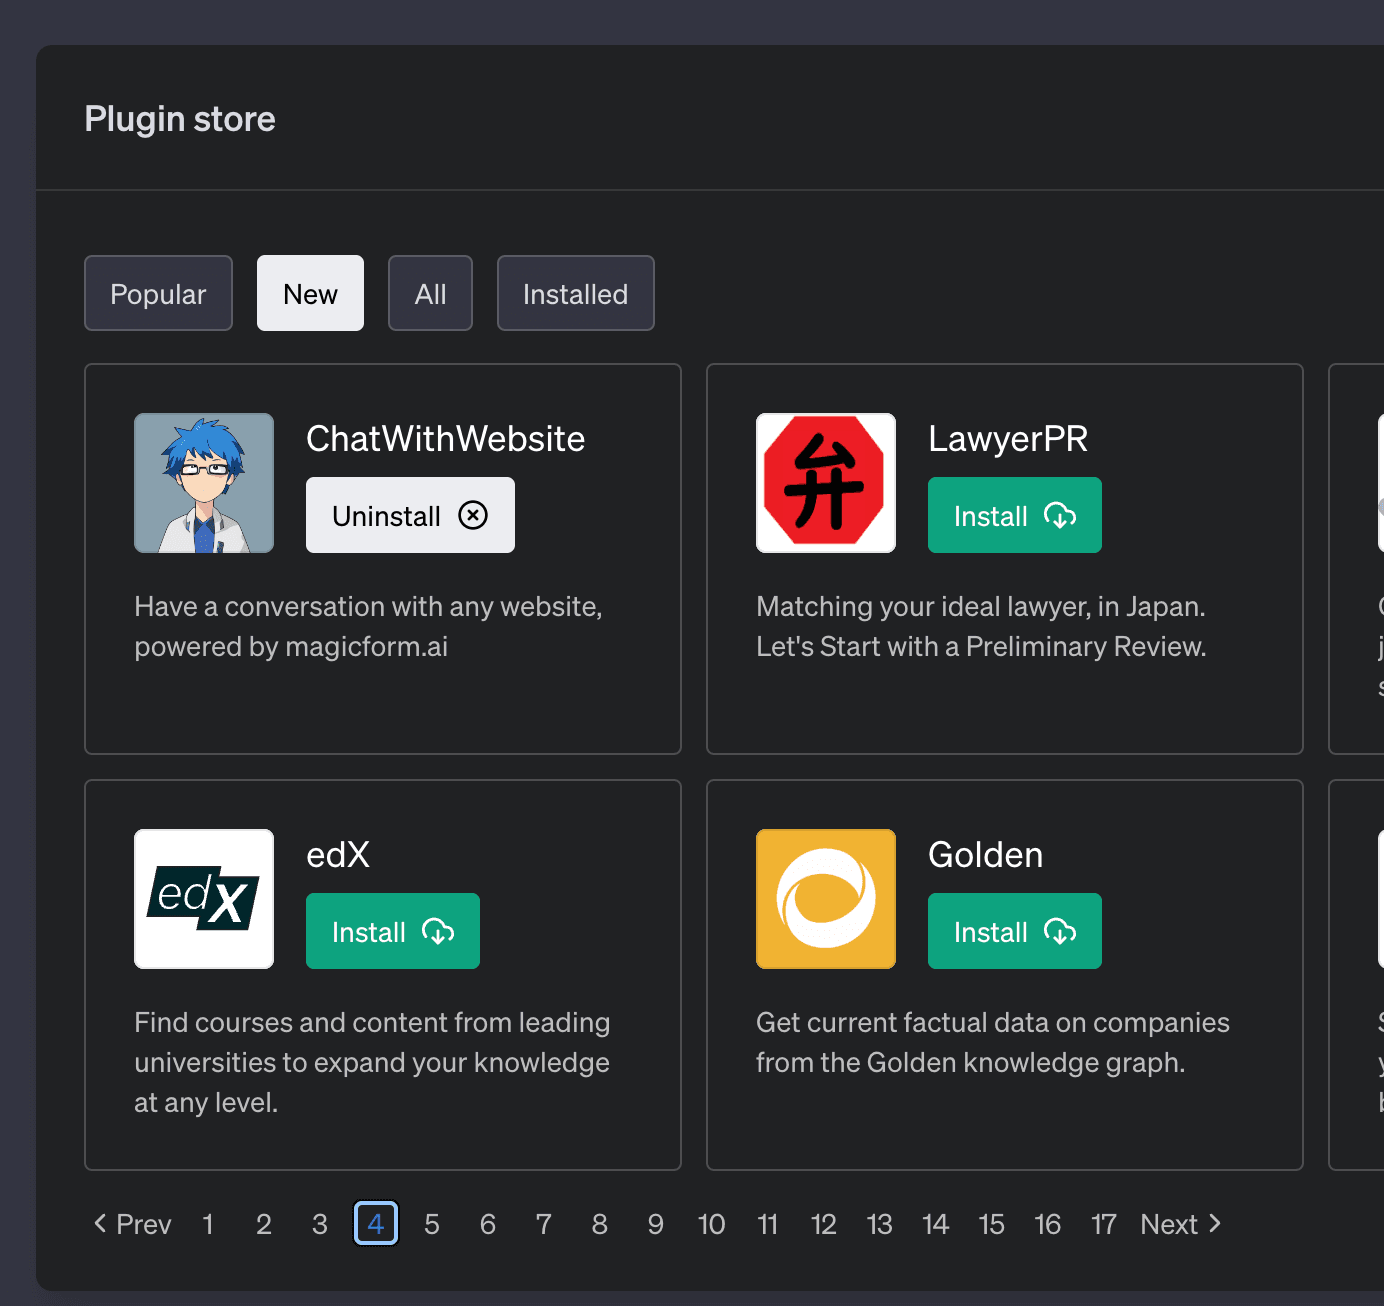Screen dimensions: 1384x1306
Task: Click the Golden logo icon
Action: point(826,899)
